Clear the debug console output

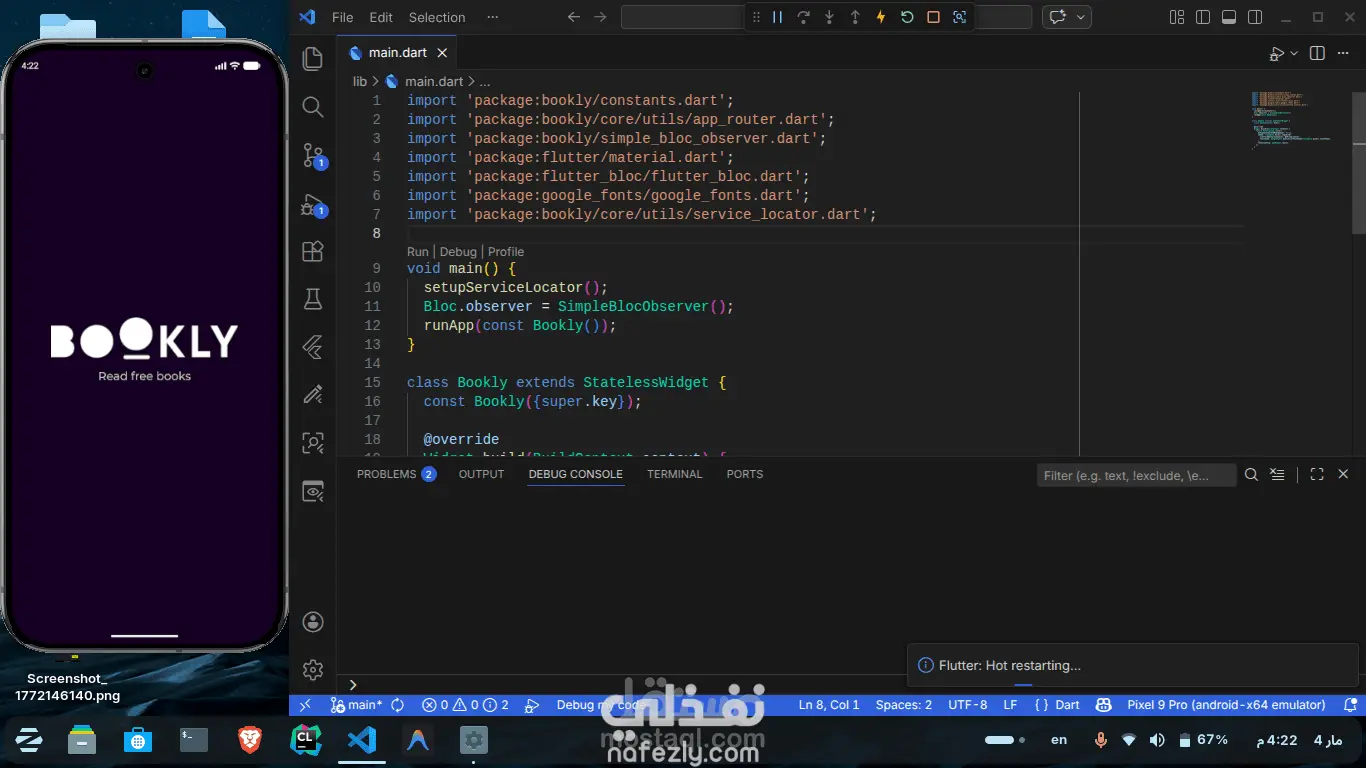pos(1278,475)
